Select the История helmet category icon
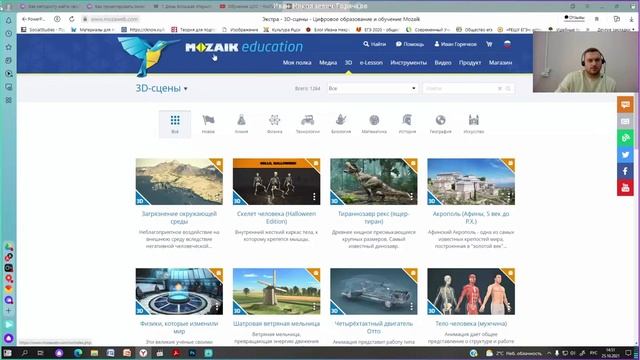Image resolution: width=640 pixels, height=360 pixels. pyautogui.click(x=407, y=124)
